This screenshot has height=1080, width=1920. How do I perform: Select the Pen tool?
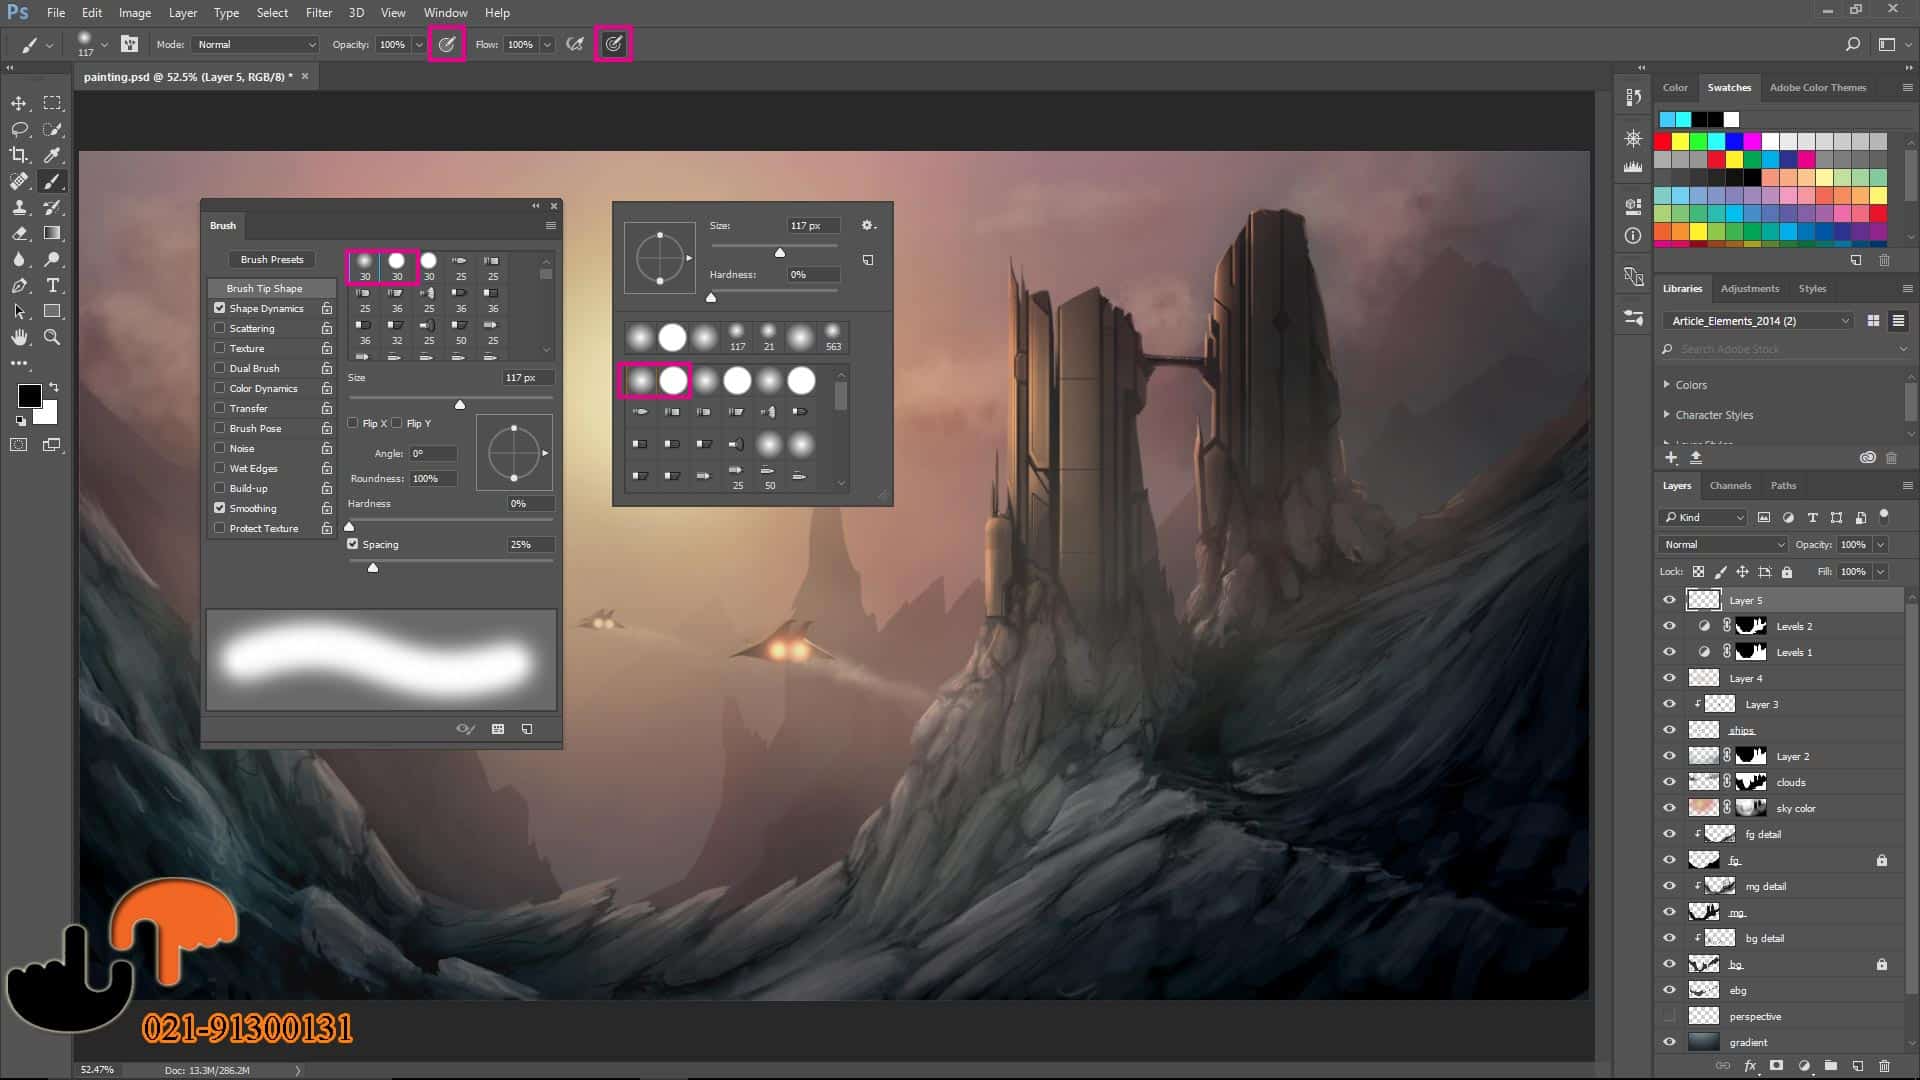click(19, 285)
